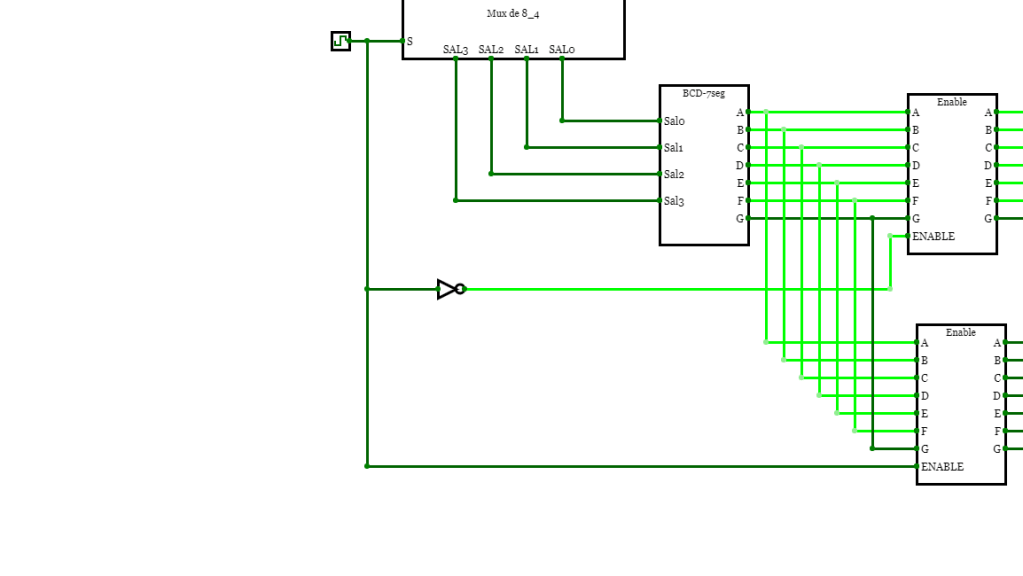The height and width of the screenshot is (576, 1023).
Task: Toggle the clock input component
Action: point(341,41)
